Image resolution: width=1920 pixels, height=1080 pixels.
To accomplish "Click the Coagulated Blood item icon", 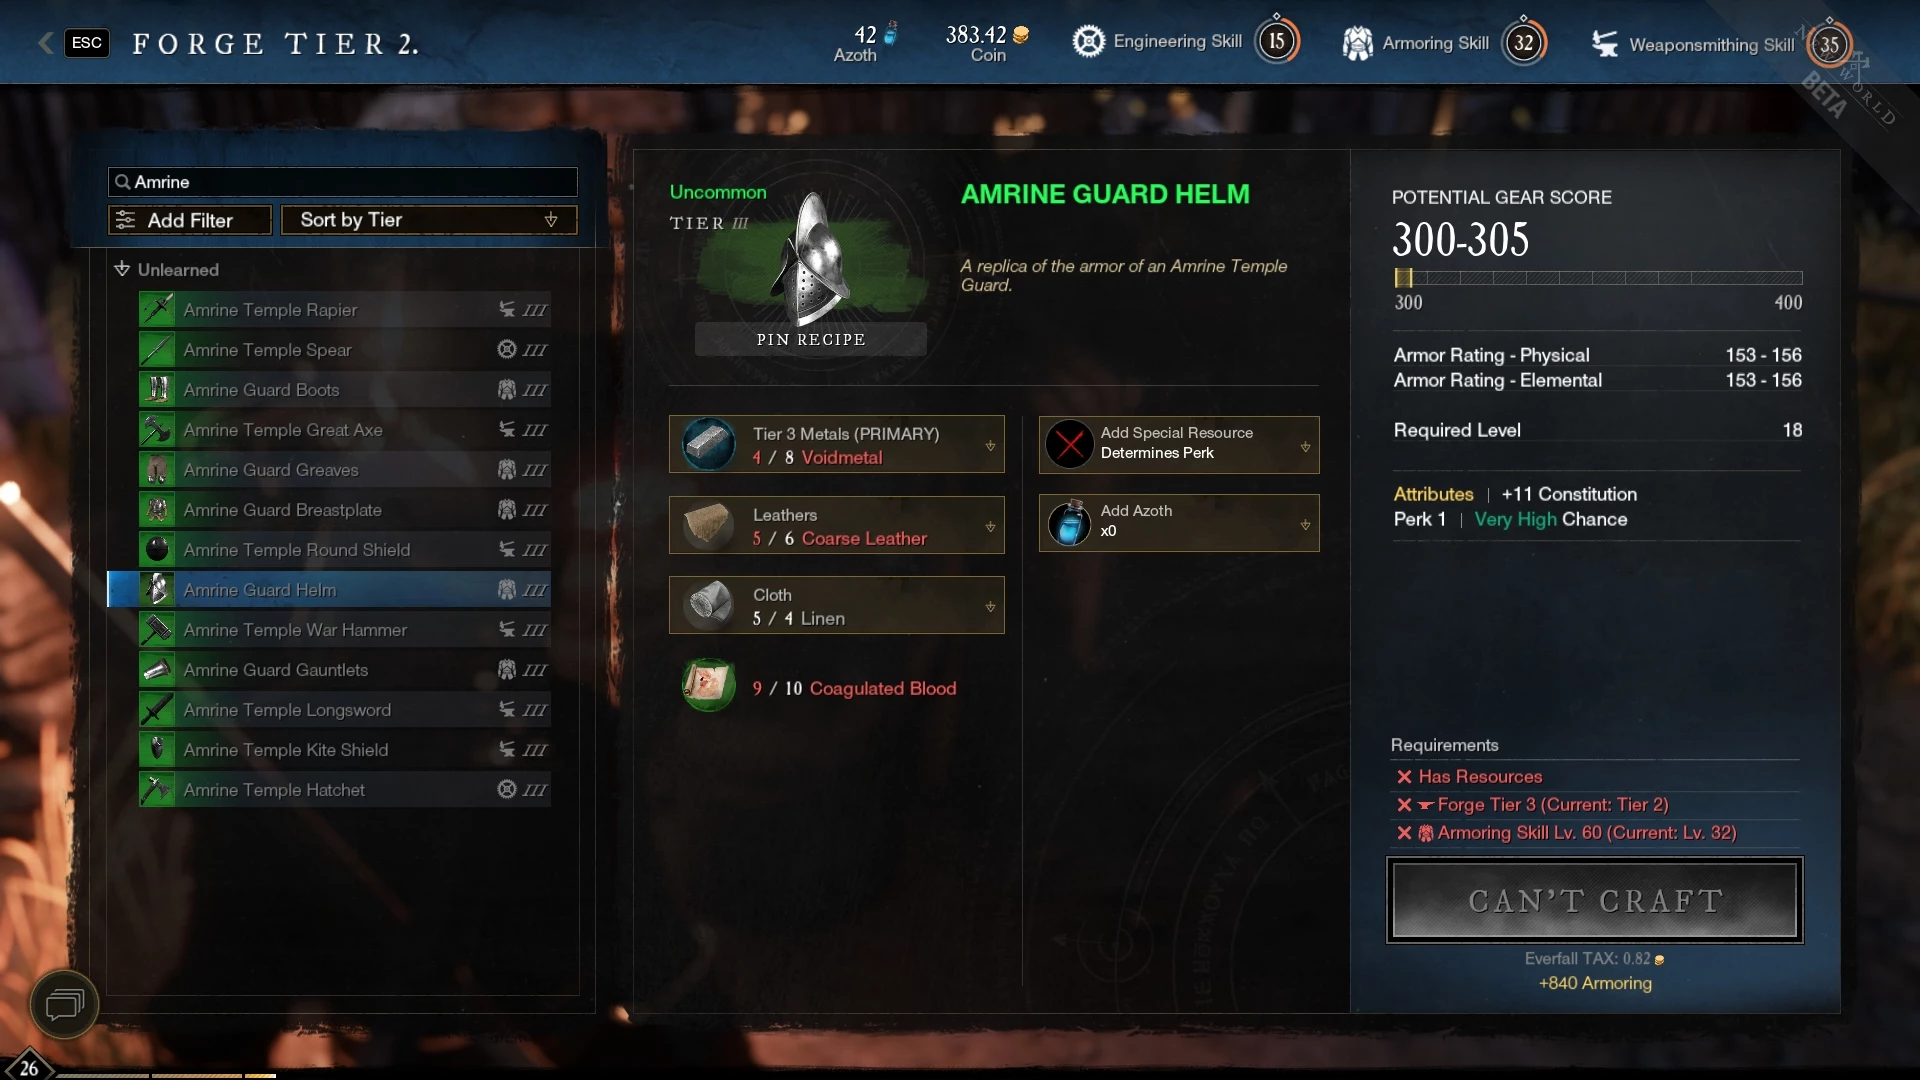I will [709, 685].
